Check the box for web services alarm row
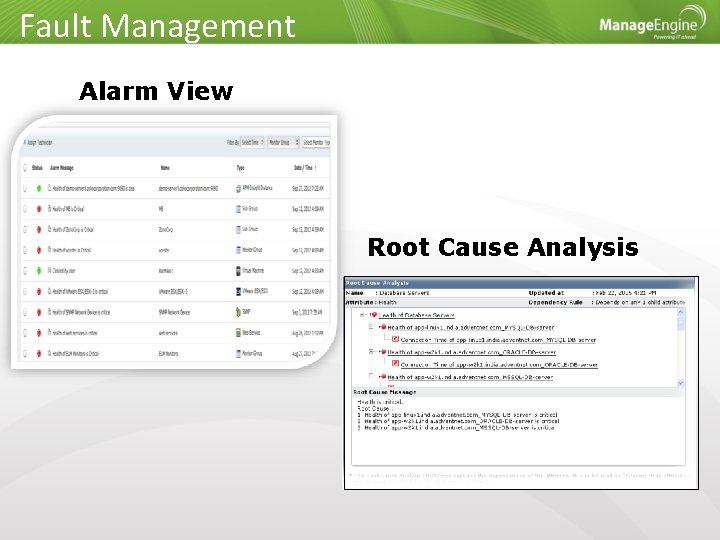The image size is (720, 540). [x=25, y=332]
